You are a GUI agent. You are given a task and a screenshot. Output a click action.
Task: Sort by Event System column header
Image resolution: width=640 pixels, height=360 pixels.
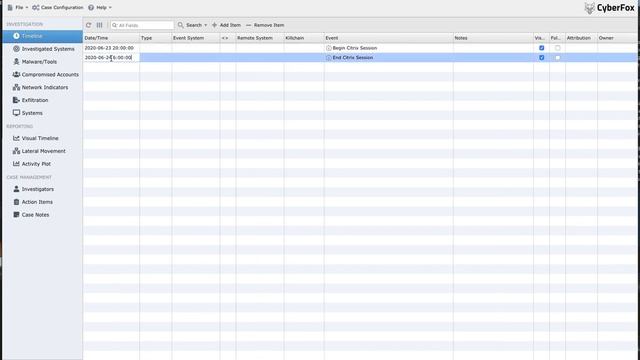point(196,38)
